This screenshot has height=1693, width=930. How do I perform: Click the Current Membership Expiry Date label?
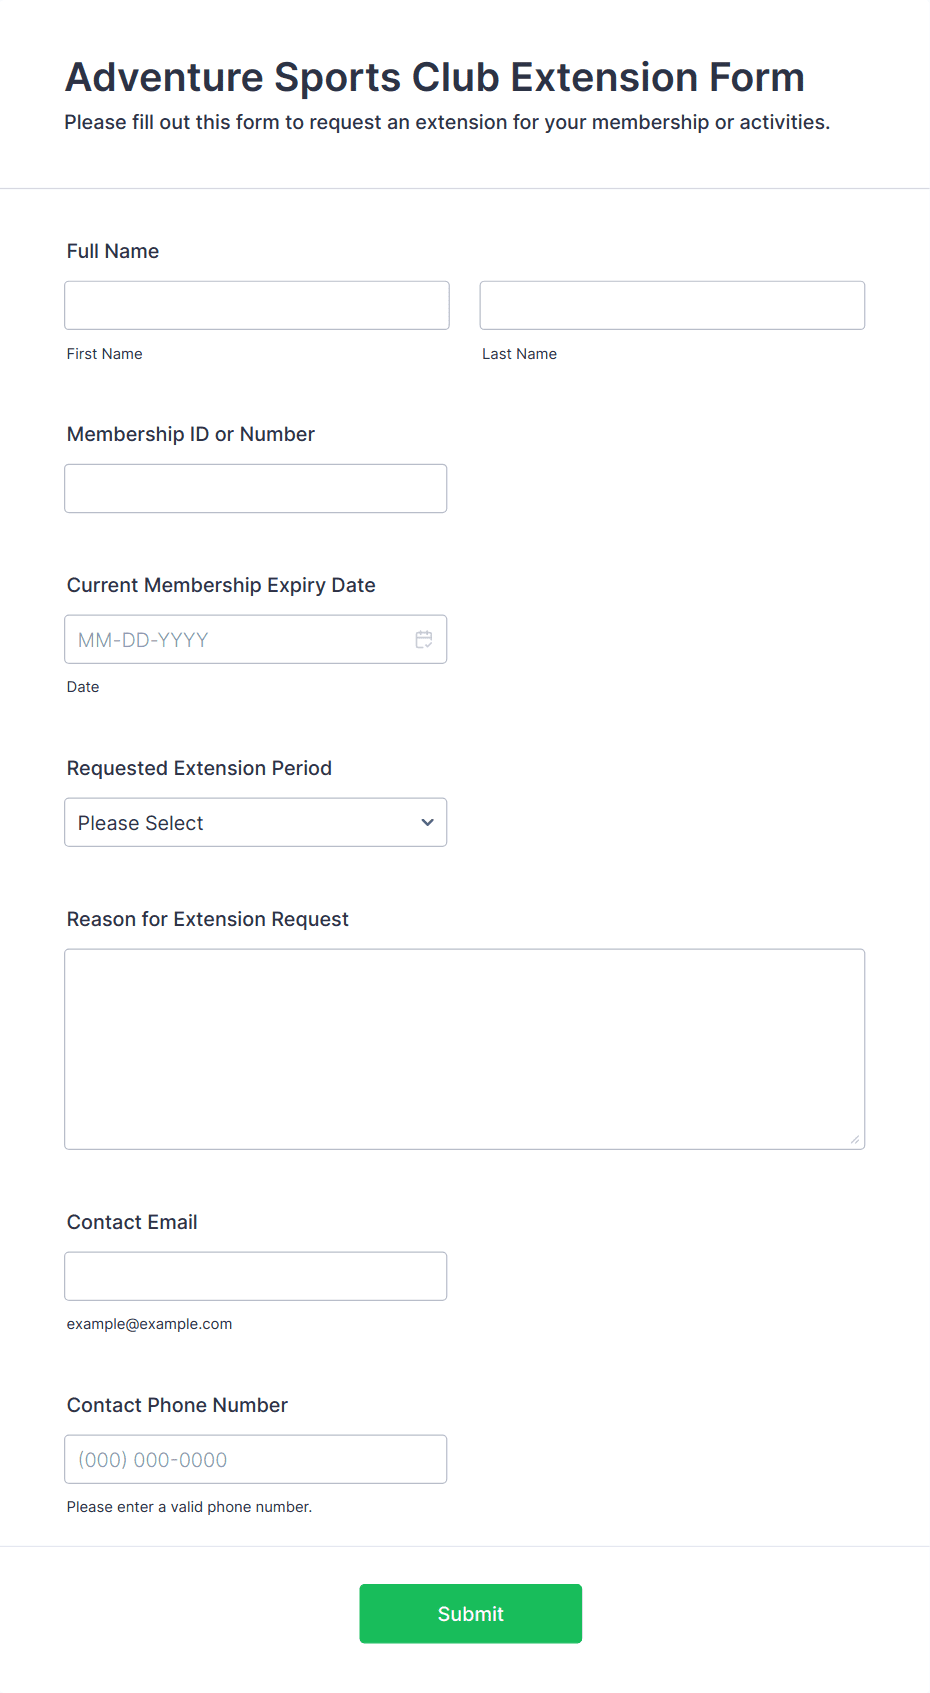point(221,585)
